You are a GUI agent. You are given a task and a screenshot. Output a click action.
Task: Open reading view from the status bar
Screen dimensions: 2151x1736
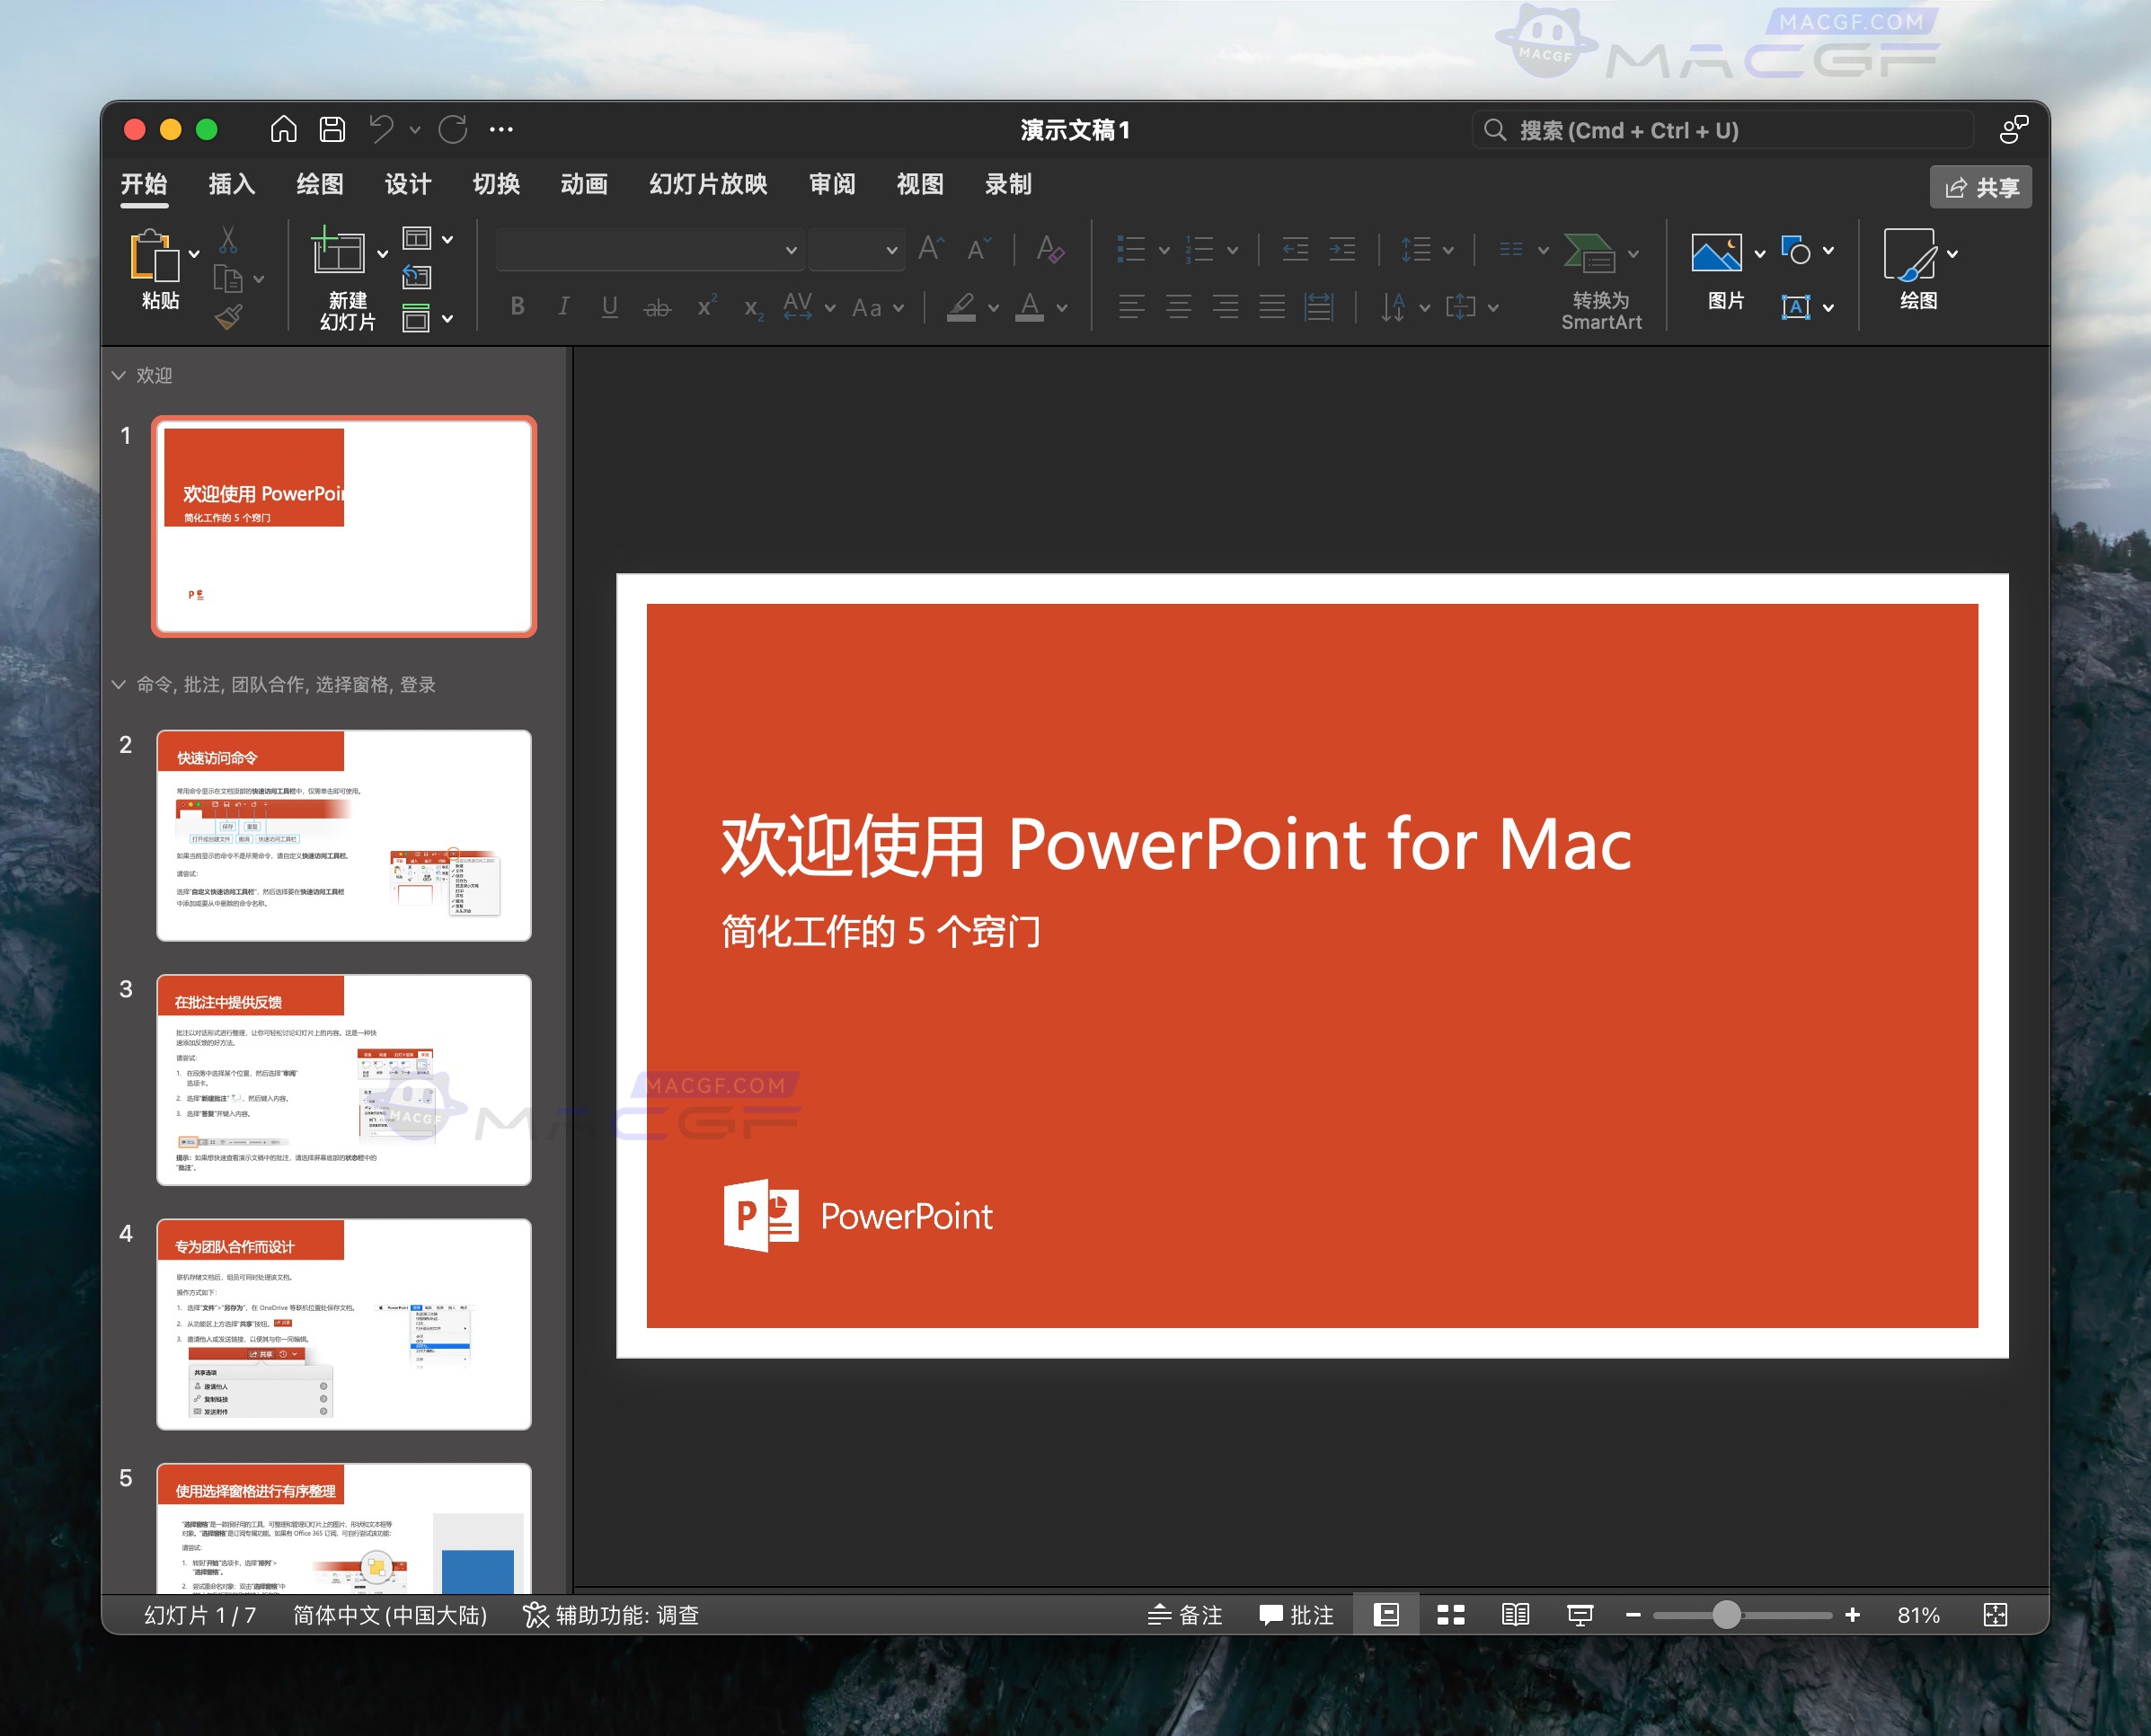(x=1515, y=1614)
